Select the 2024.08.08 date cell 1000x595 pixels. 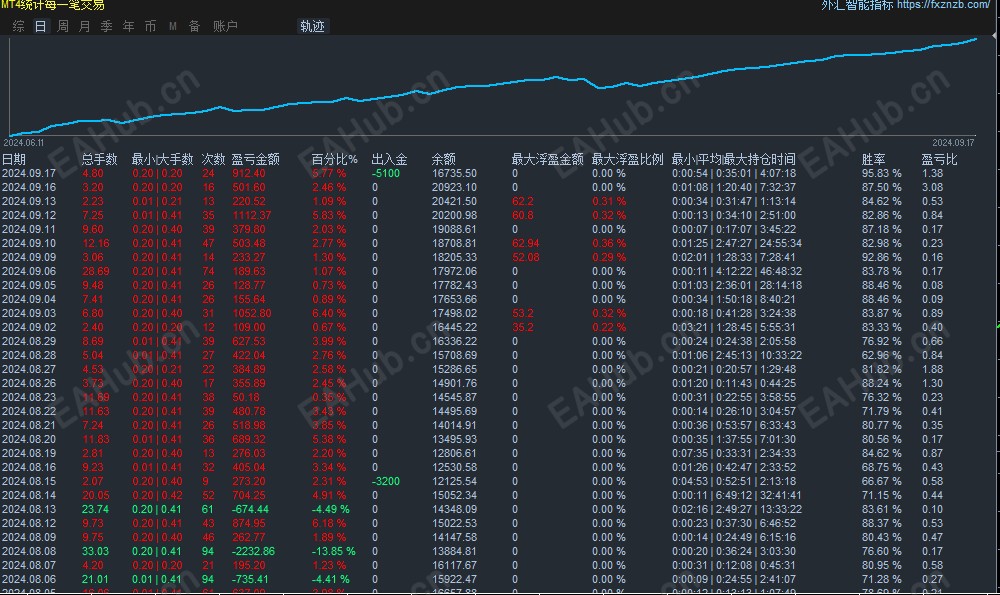pyautogui.click(x=29, y=552)
